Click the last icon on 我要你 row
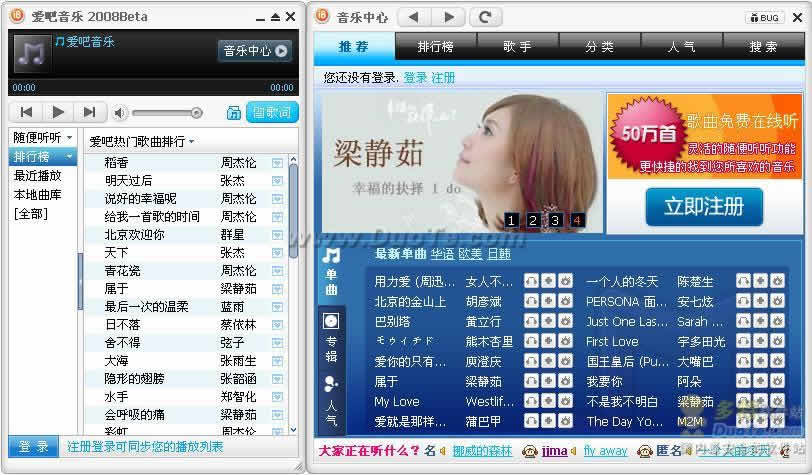The image size is (812, 475). [777, 381]
